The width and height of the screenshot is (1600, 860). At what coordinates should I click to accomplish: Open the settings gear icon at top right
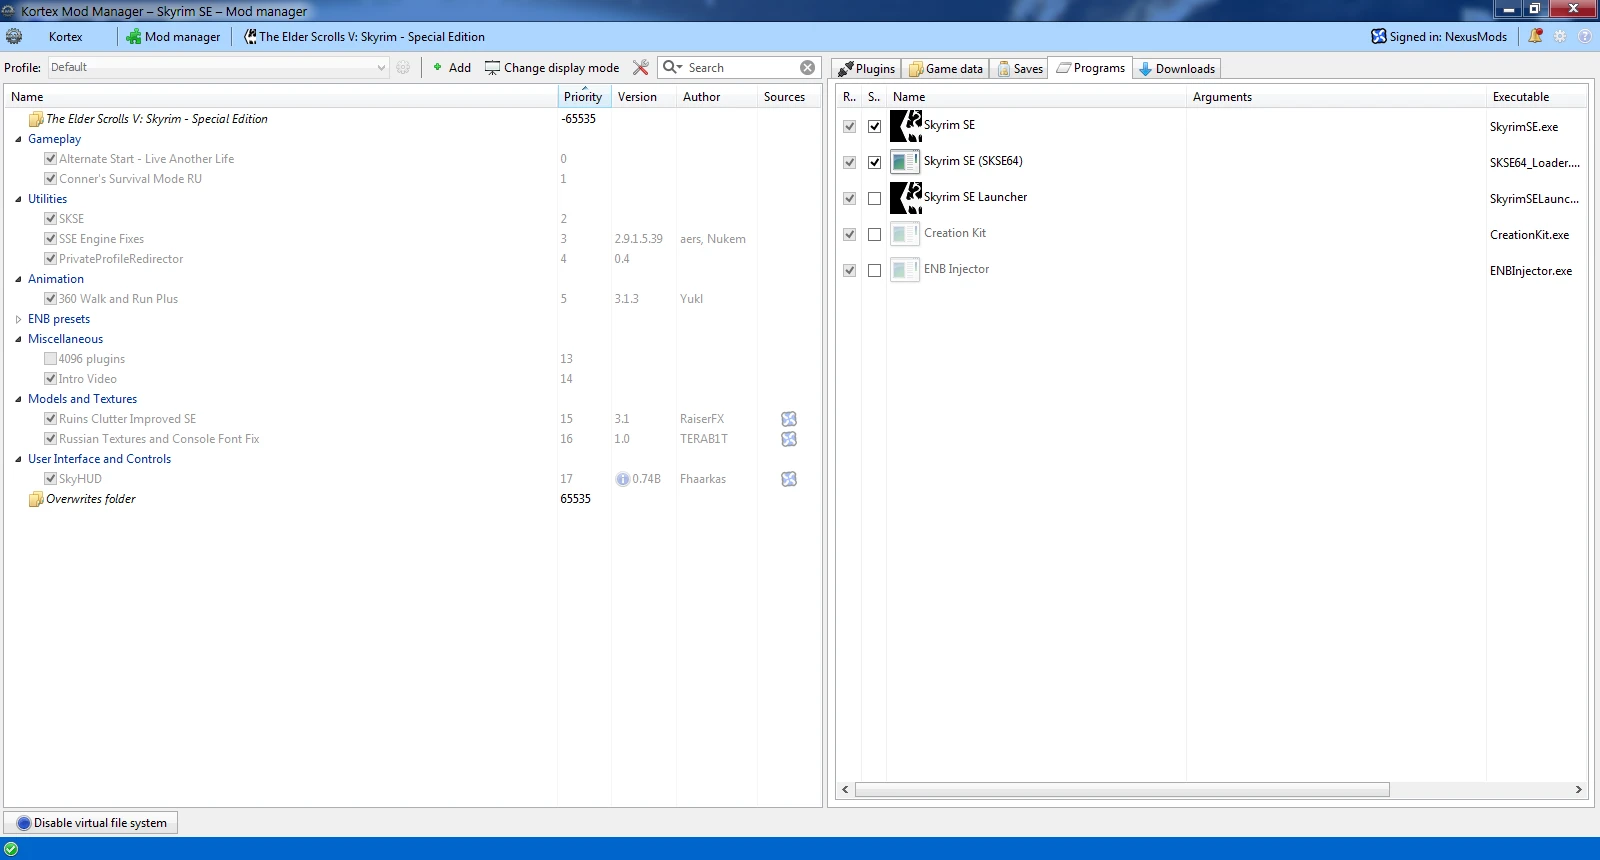[x=1560, y=36]
